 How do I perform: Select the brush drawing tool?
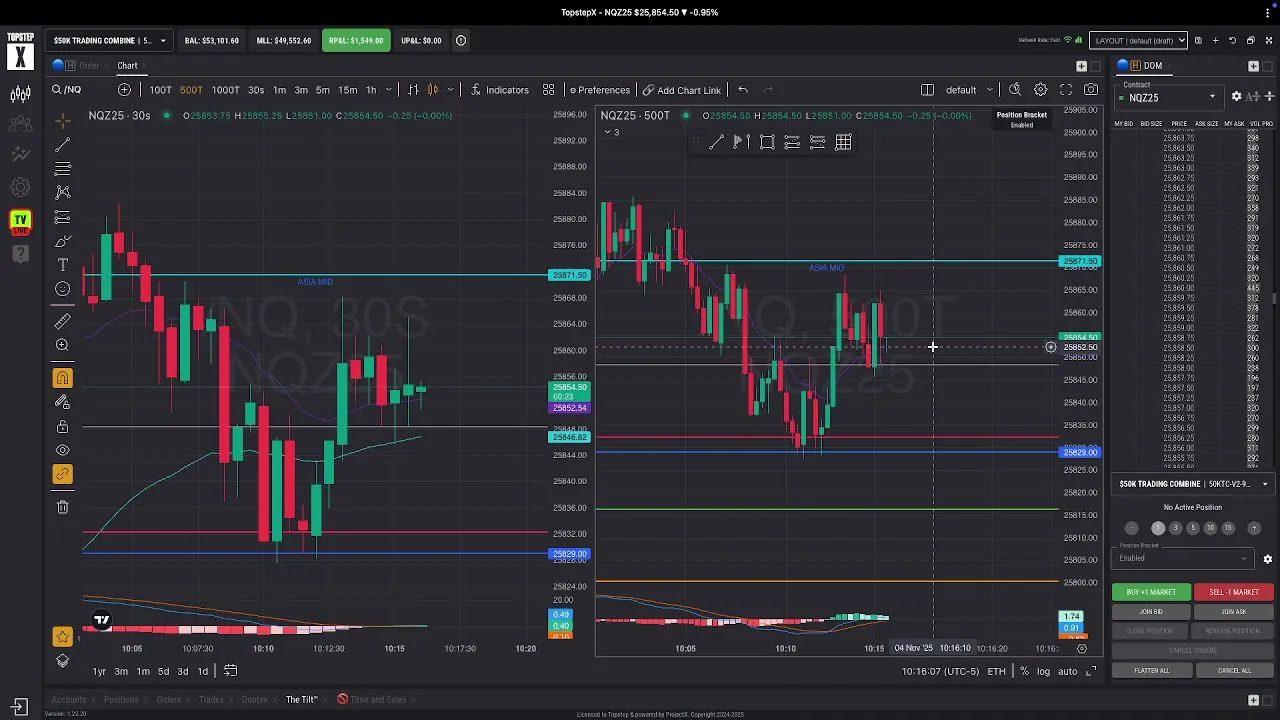point(62,241)
